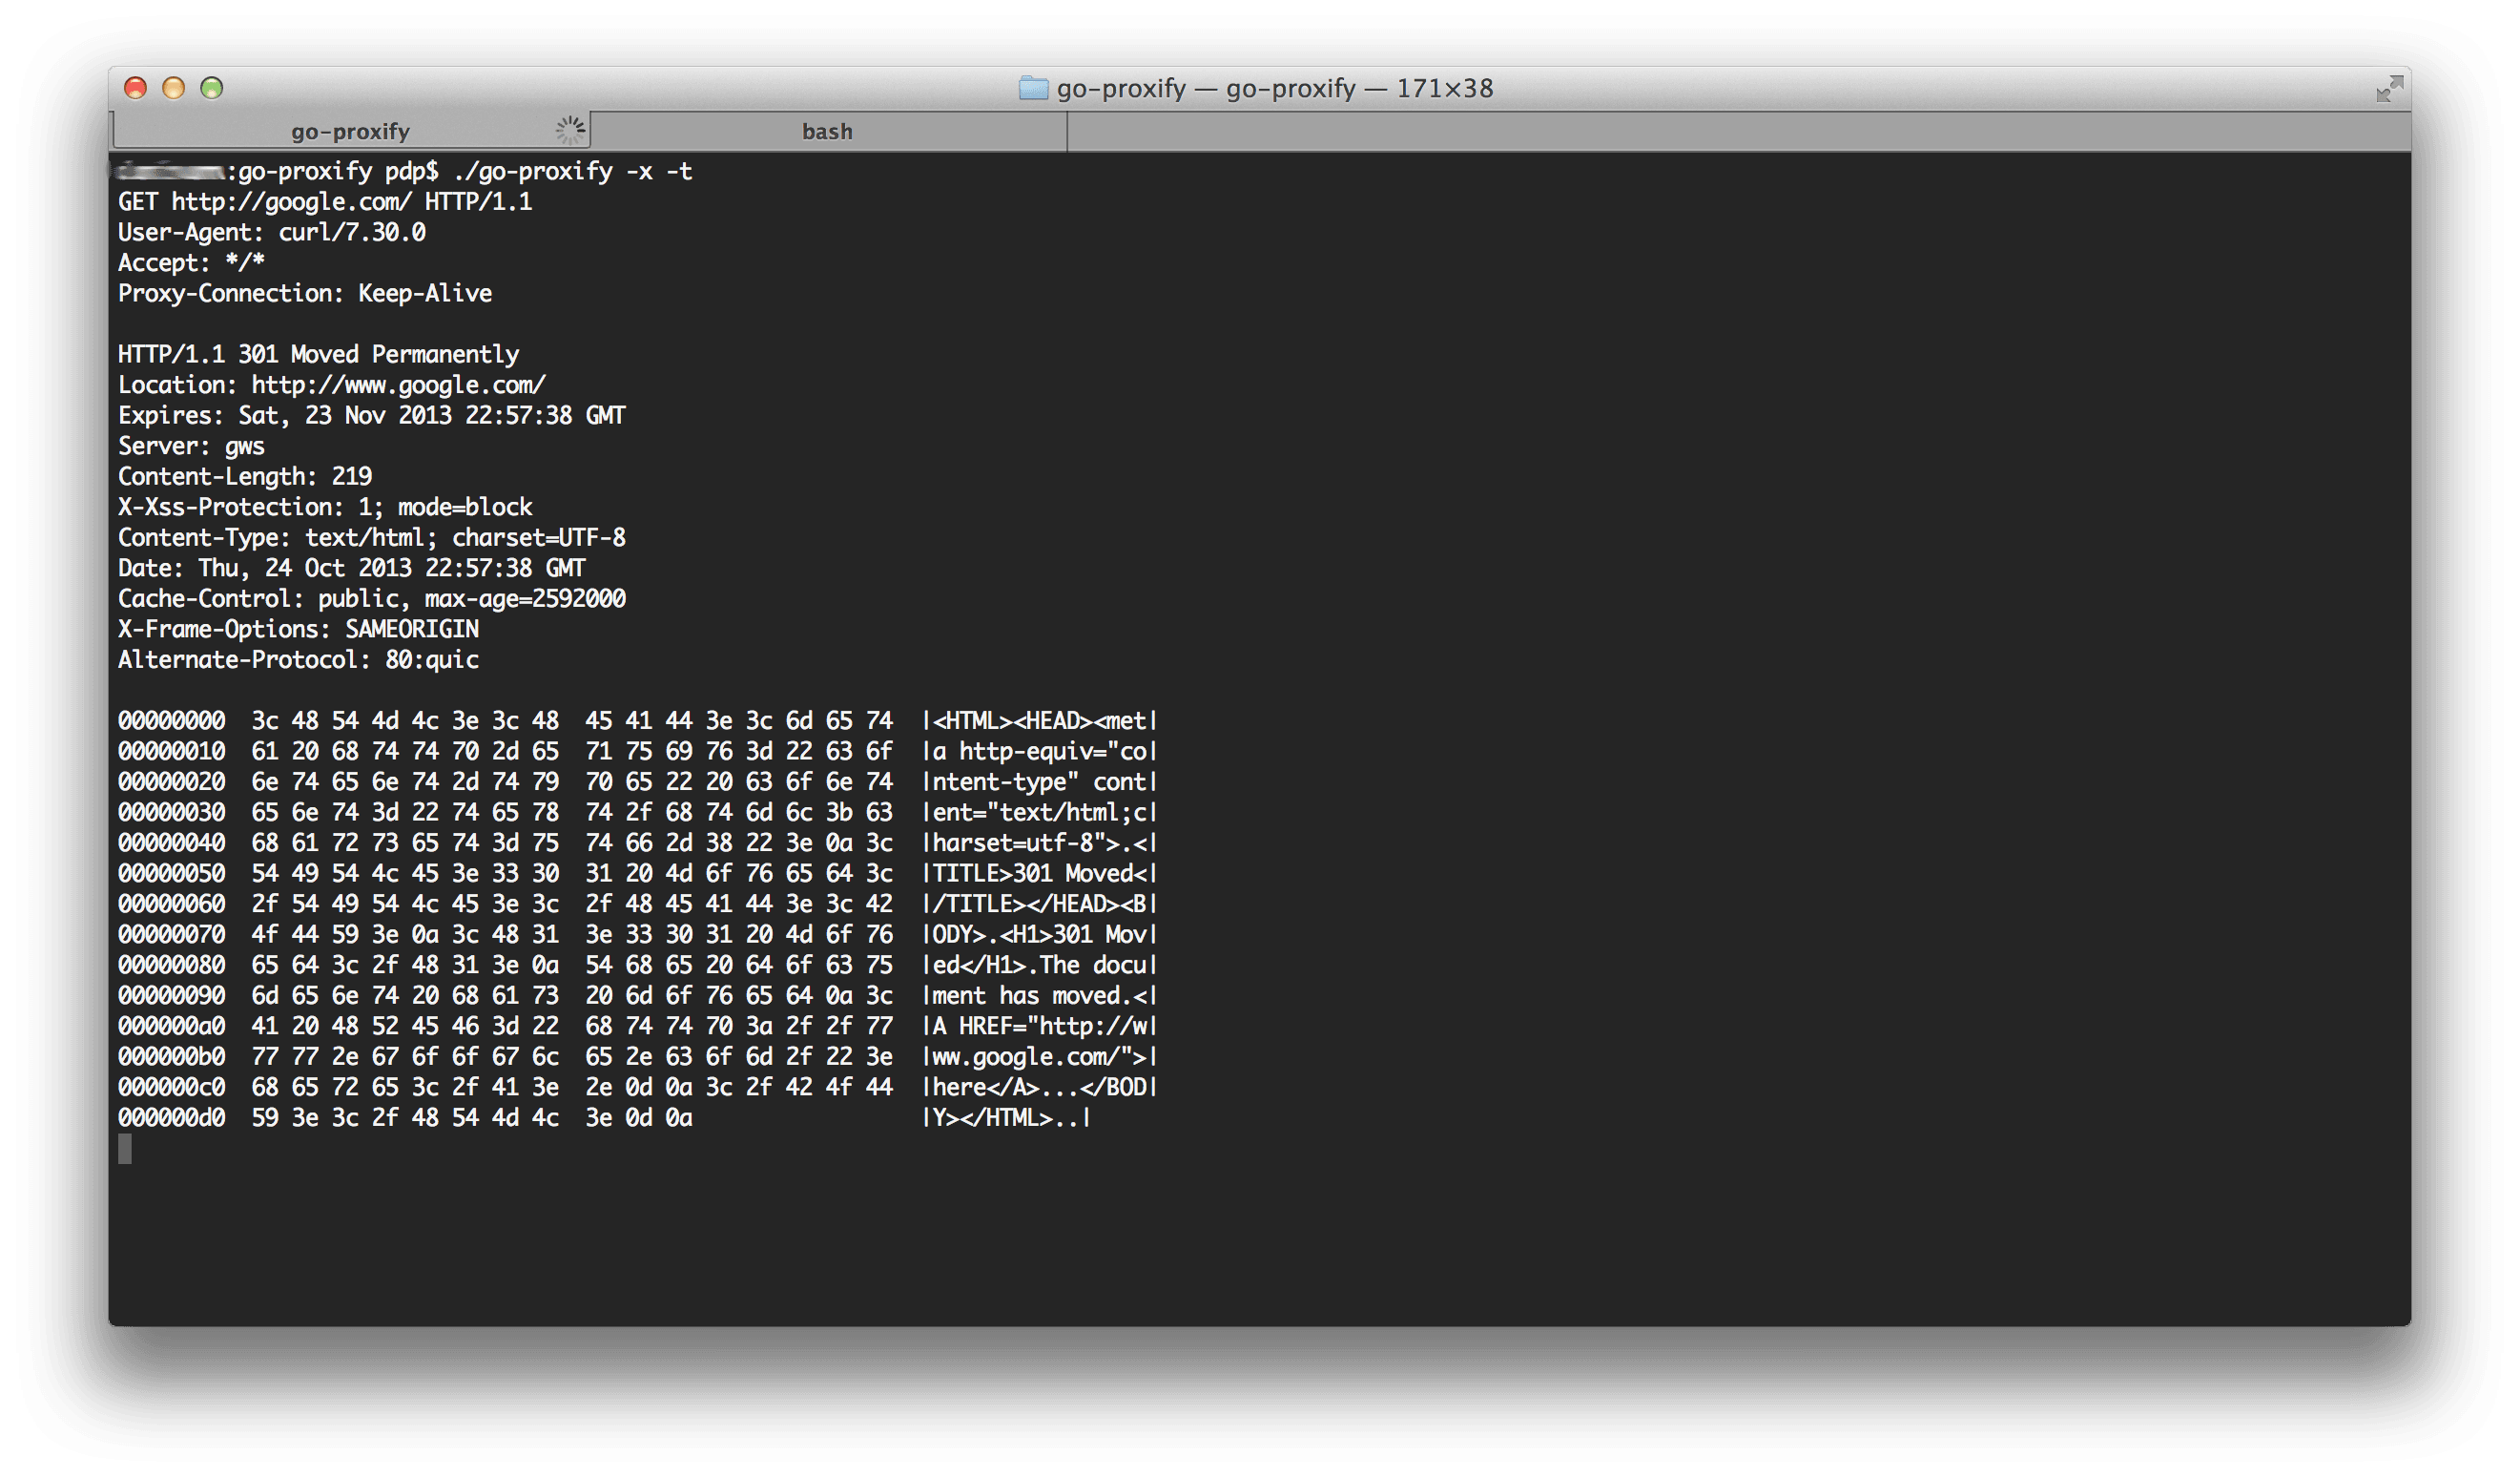The image size is (2520, 1477).
Task: Click 'X-Frame-Options: SAMEORIGIN' line
Action: pyautogui.click(x=298, y=629)
